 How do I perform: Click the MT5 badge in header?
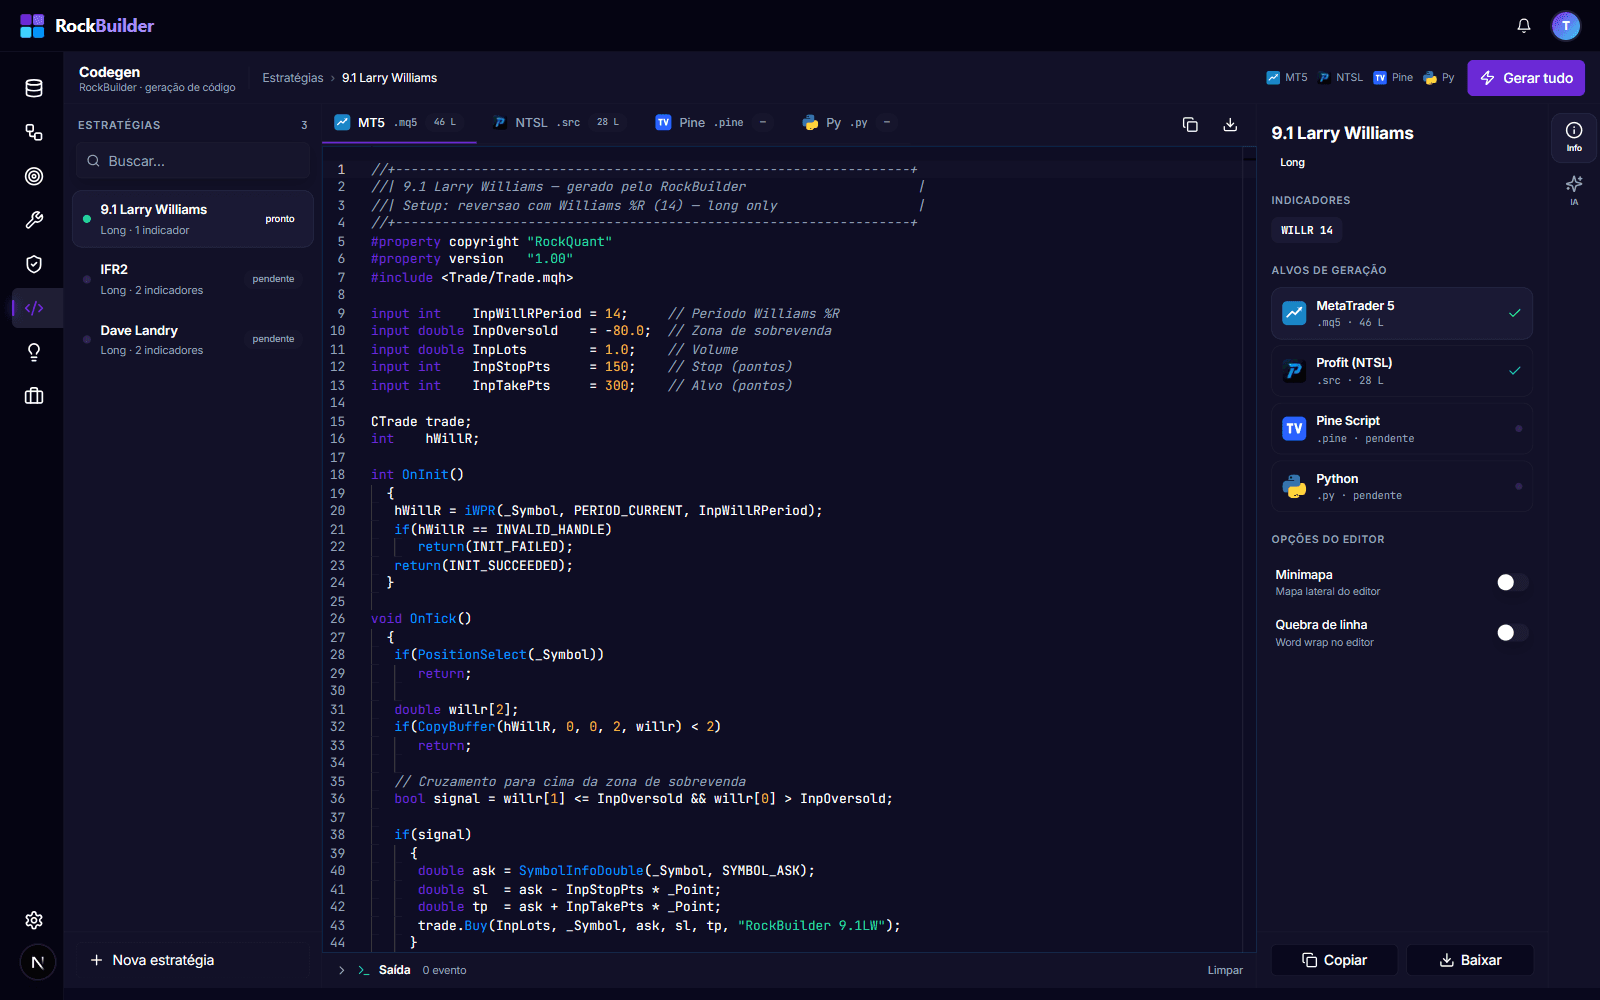(1287, 78)
